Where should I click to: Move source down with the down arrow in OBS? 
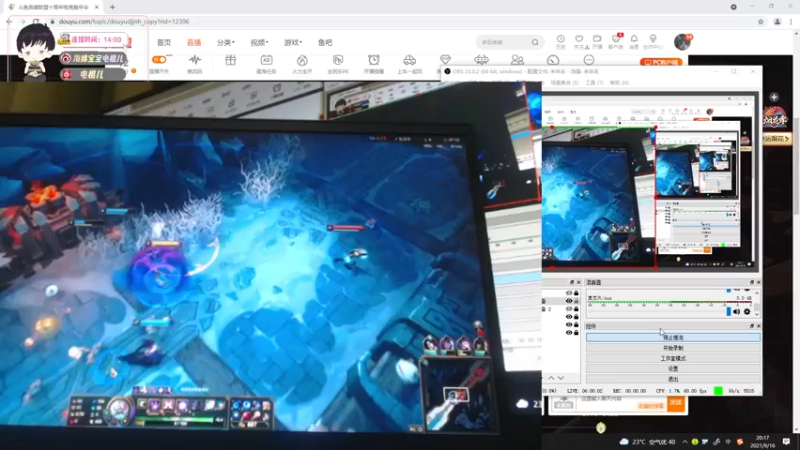[561, 378]
